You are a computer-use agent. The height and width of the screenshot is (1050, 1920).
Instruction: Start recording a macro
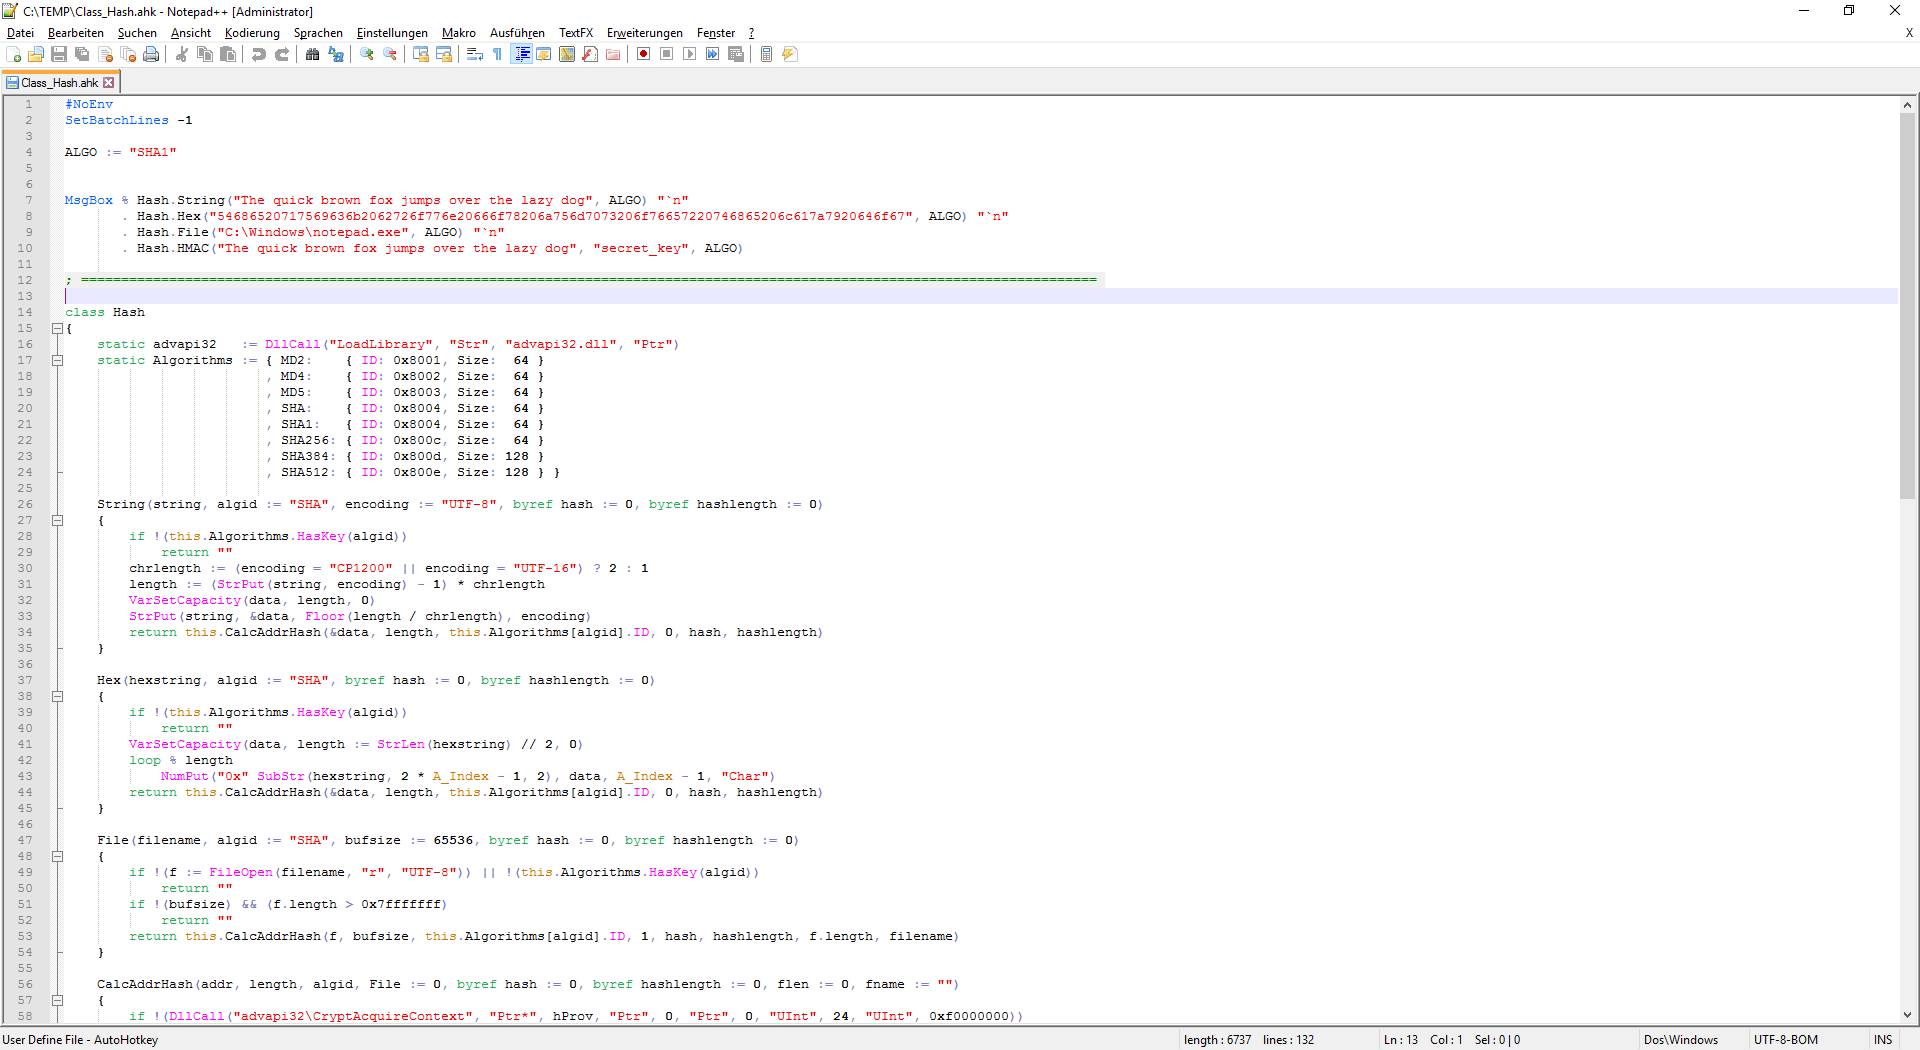(x=643, y=54)
